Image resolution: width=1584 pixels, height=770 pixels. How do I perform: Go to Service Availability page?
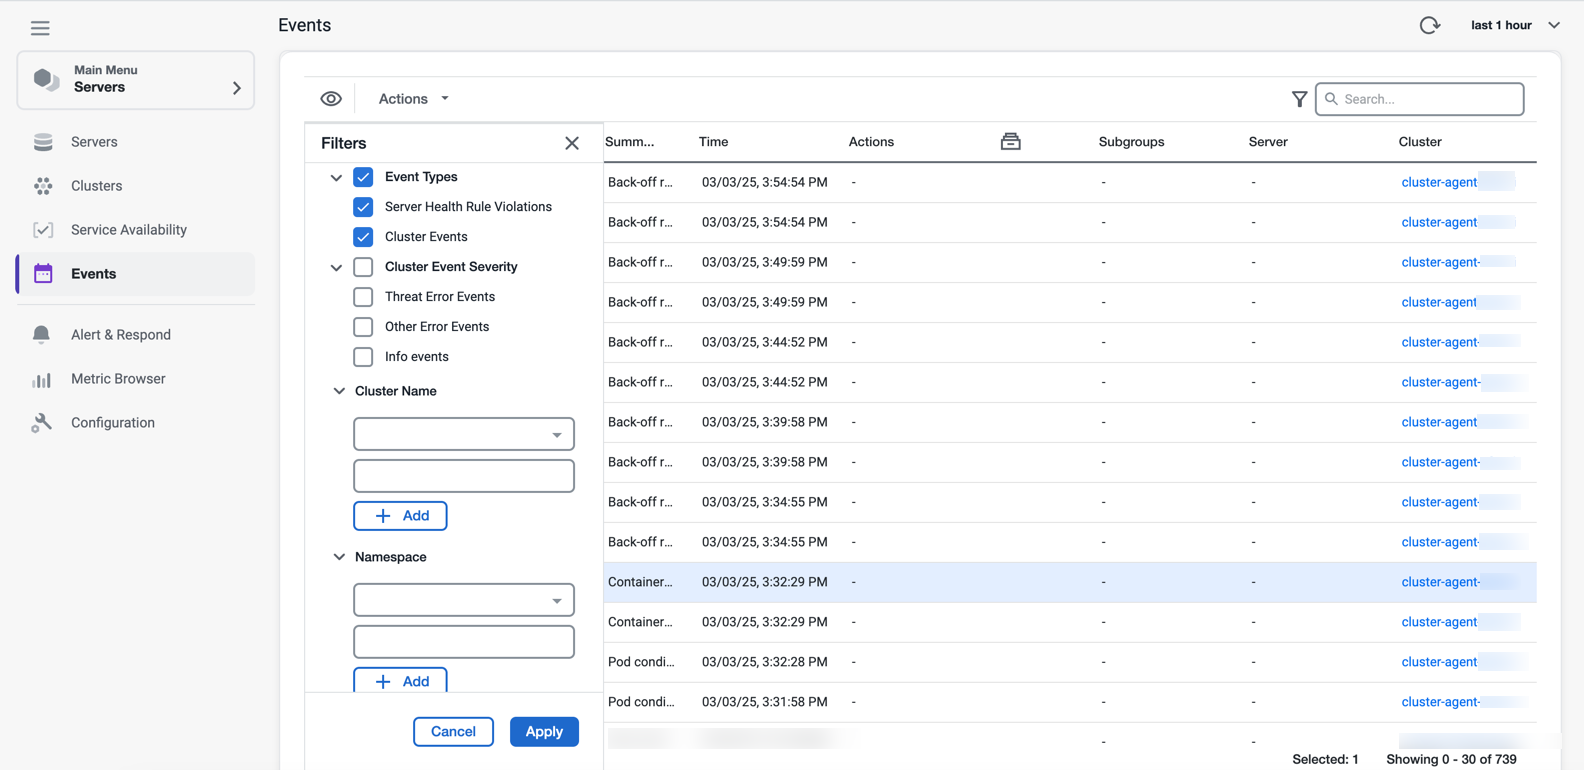[x=136, y=230]
